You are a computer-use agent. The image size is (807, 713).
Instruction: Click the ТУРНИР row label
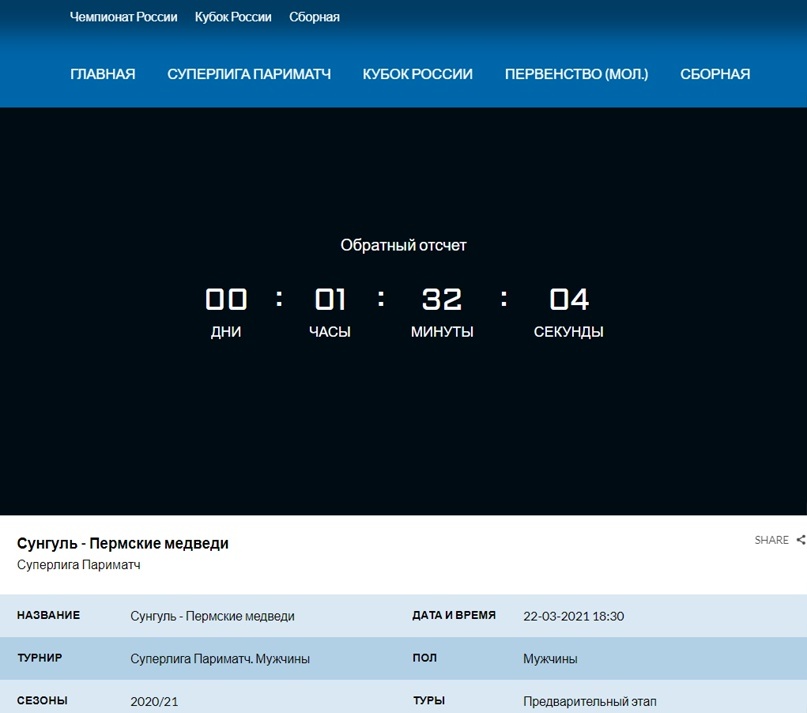pos(40,658)
